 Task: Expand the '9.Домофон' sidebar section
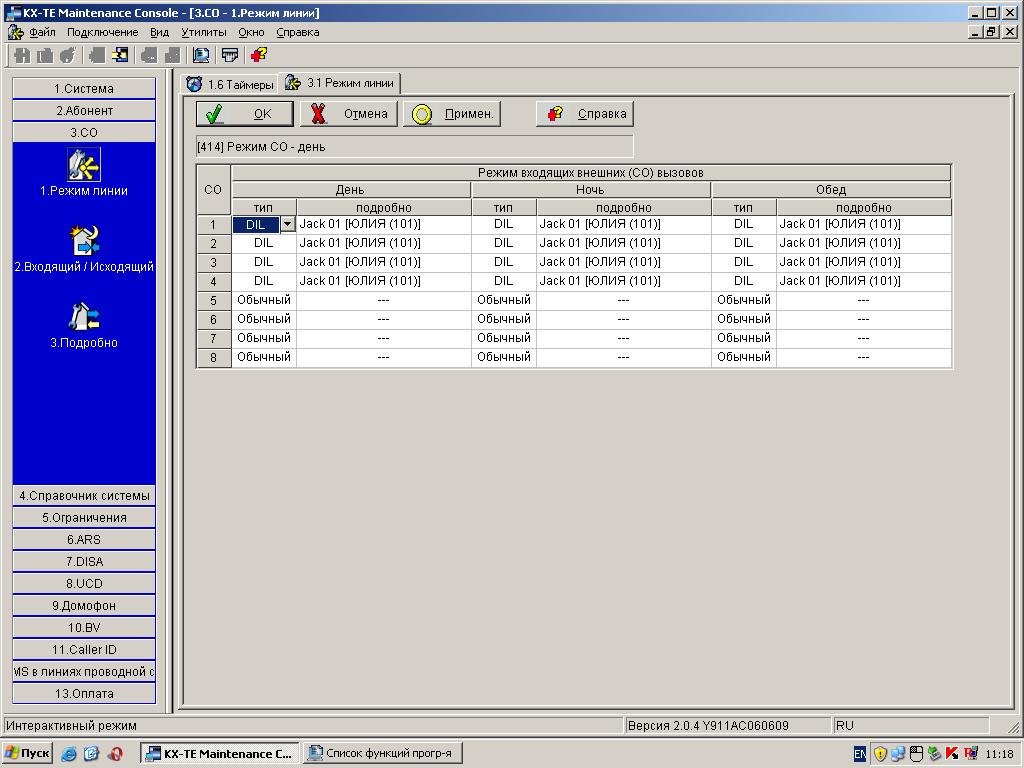point(84,605)
